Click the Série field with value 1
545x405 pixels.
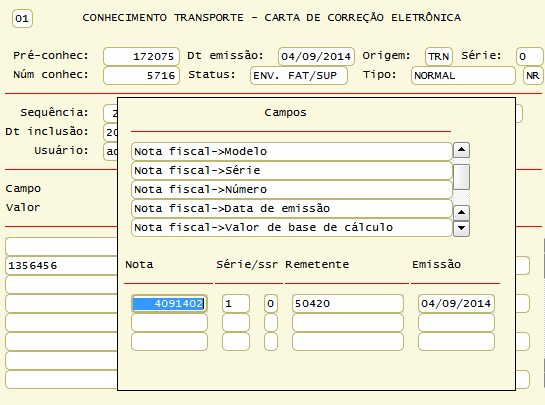point(236,303)
